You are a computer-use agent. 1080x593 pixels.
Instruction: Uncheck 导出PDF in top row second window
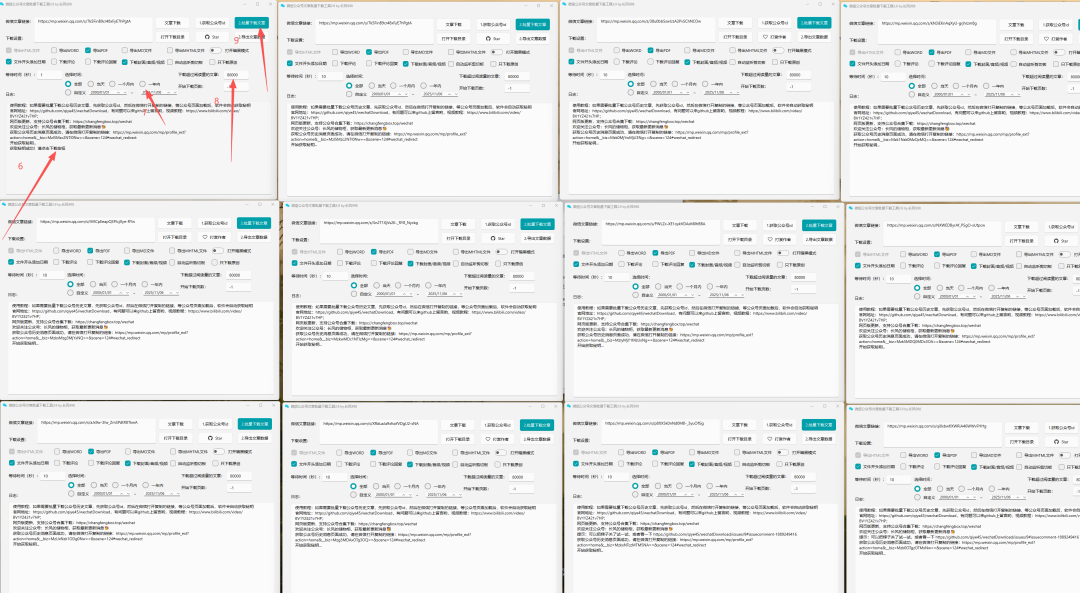point(369,52)
